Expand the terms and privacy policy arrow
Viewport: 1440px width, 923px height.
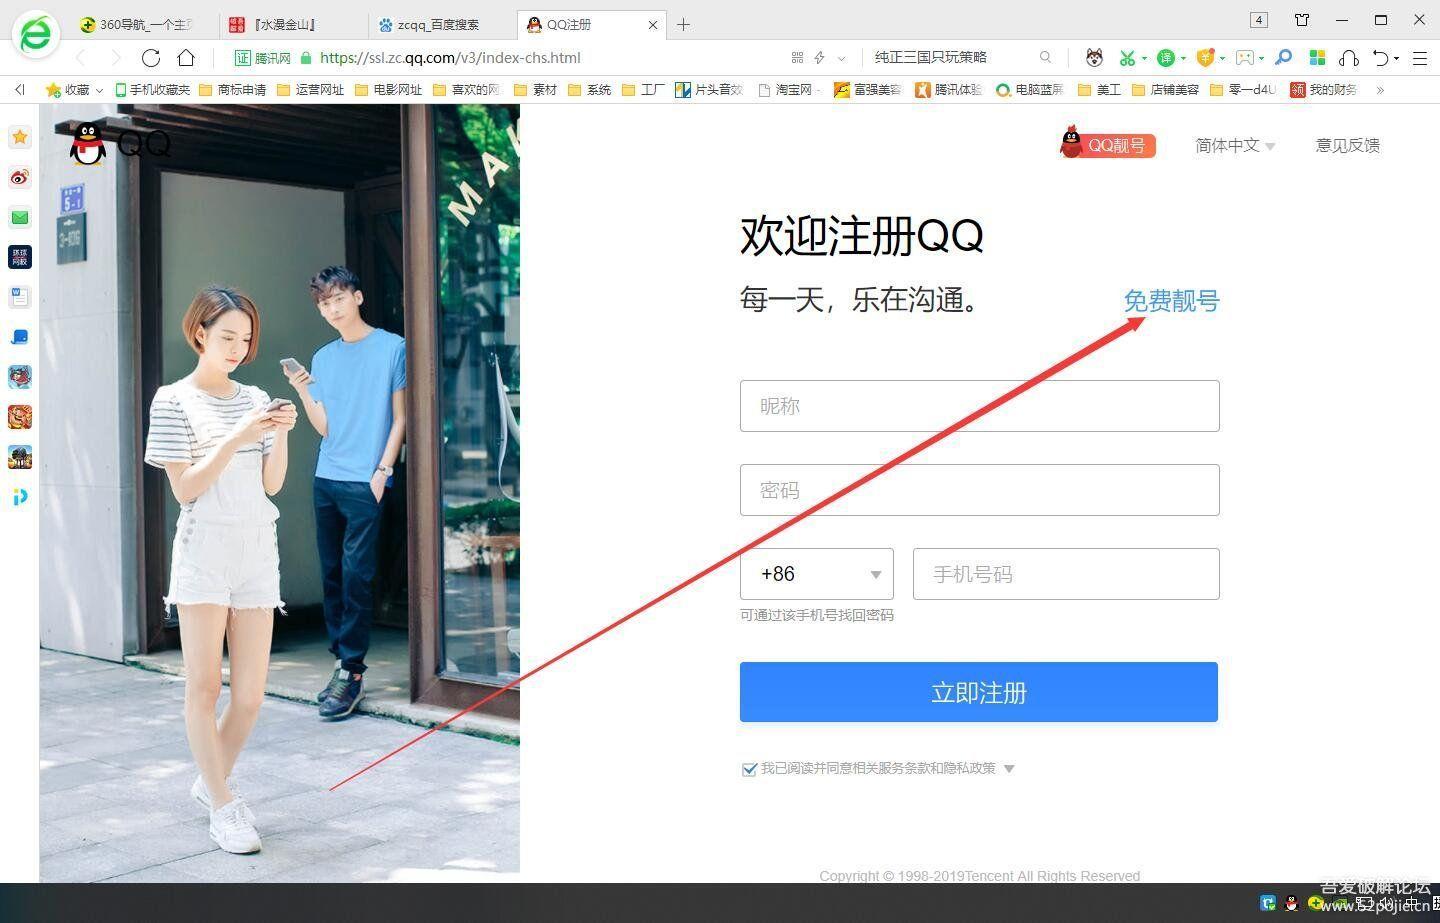(x=1009, y=769)
